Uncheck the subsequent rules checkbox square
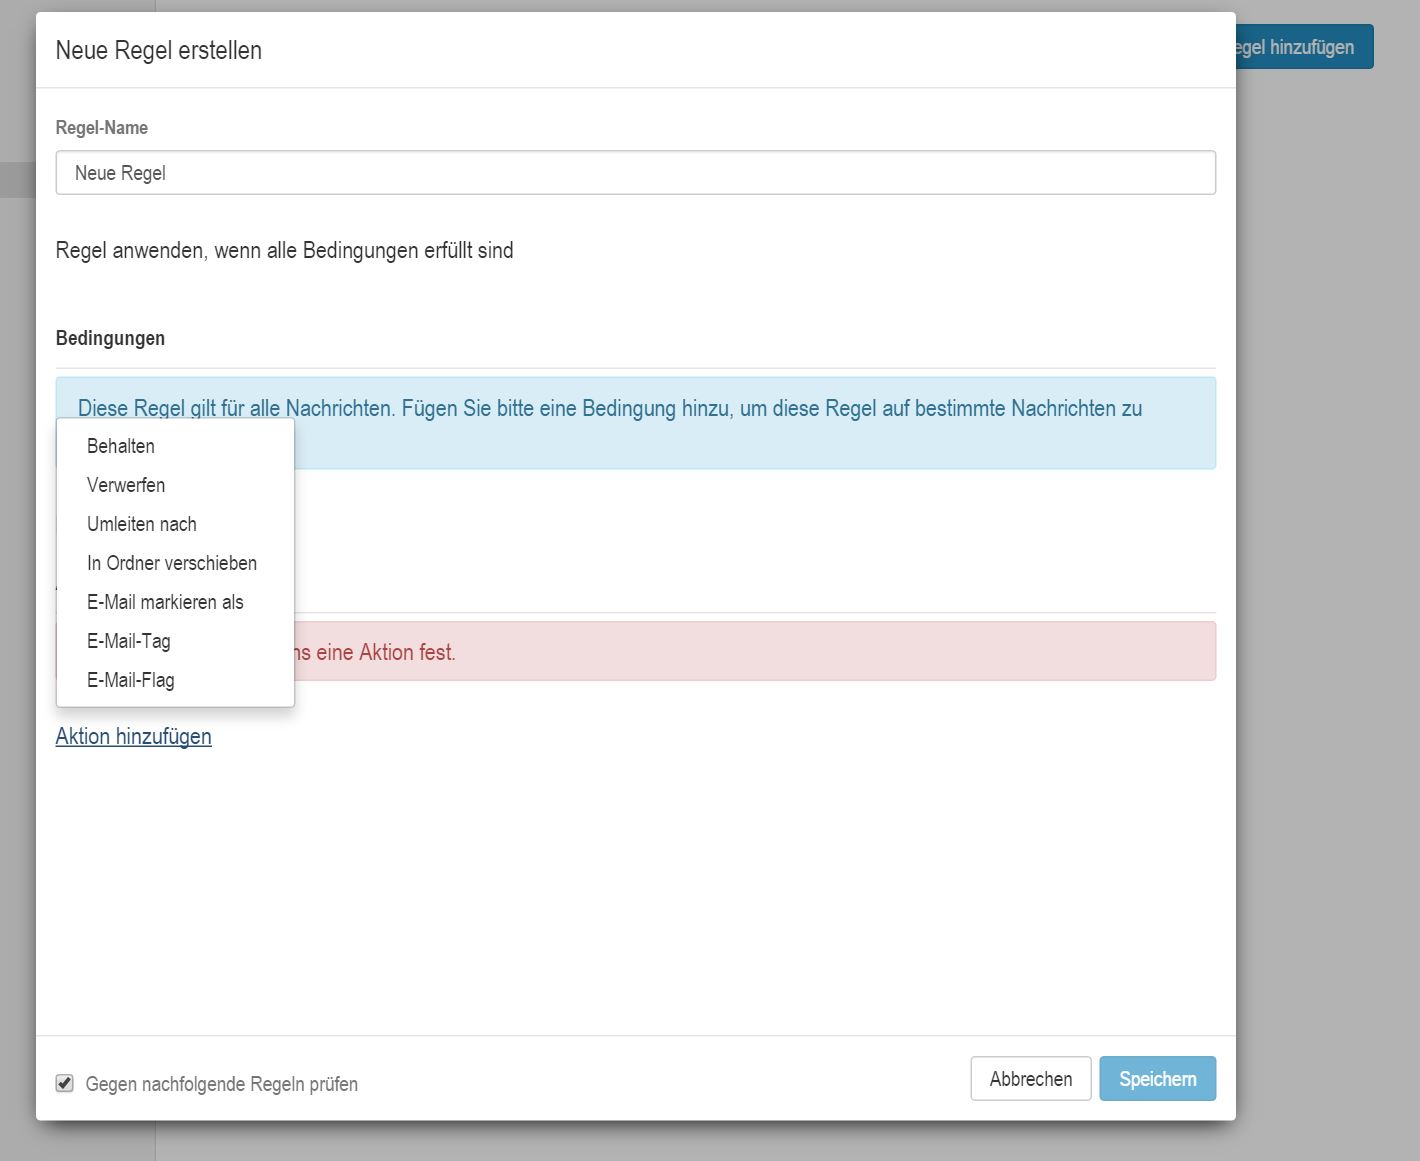The height and width of the screenshot is (1161, 1420). point(65,1083)
